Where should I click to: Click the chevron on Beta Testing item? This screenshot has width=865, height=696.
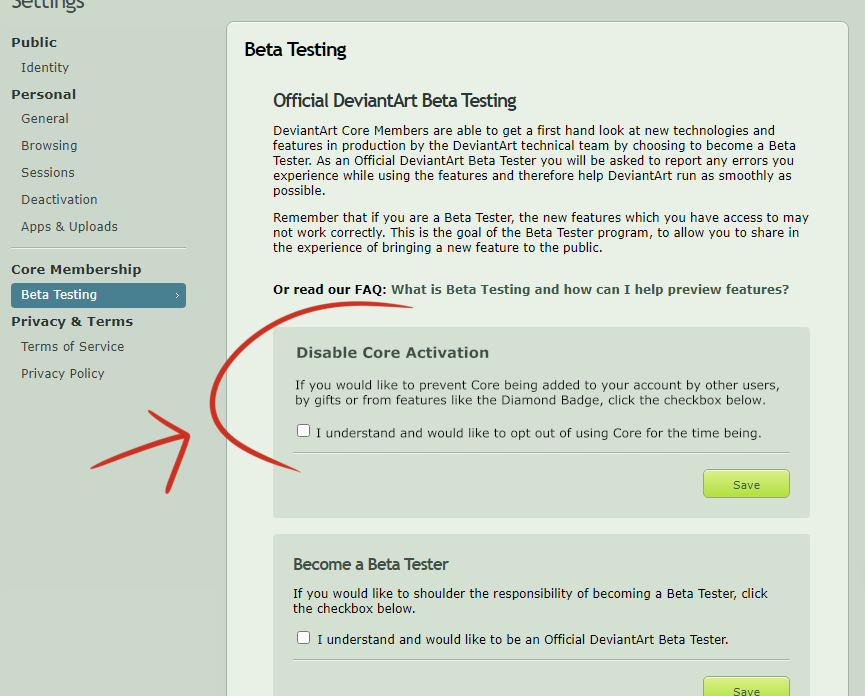177,296
